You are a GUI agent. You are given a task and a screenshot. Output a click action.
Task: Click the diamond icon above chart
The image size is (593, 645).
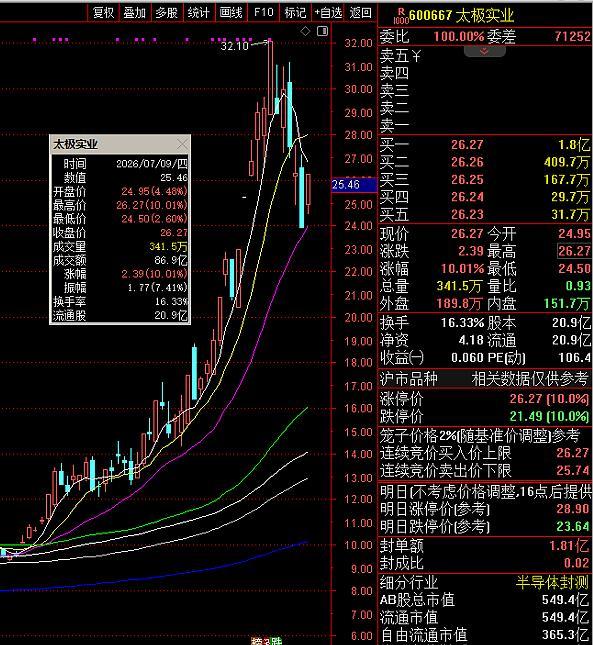click(x=305, y=31)
